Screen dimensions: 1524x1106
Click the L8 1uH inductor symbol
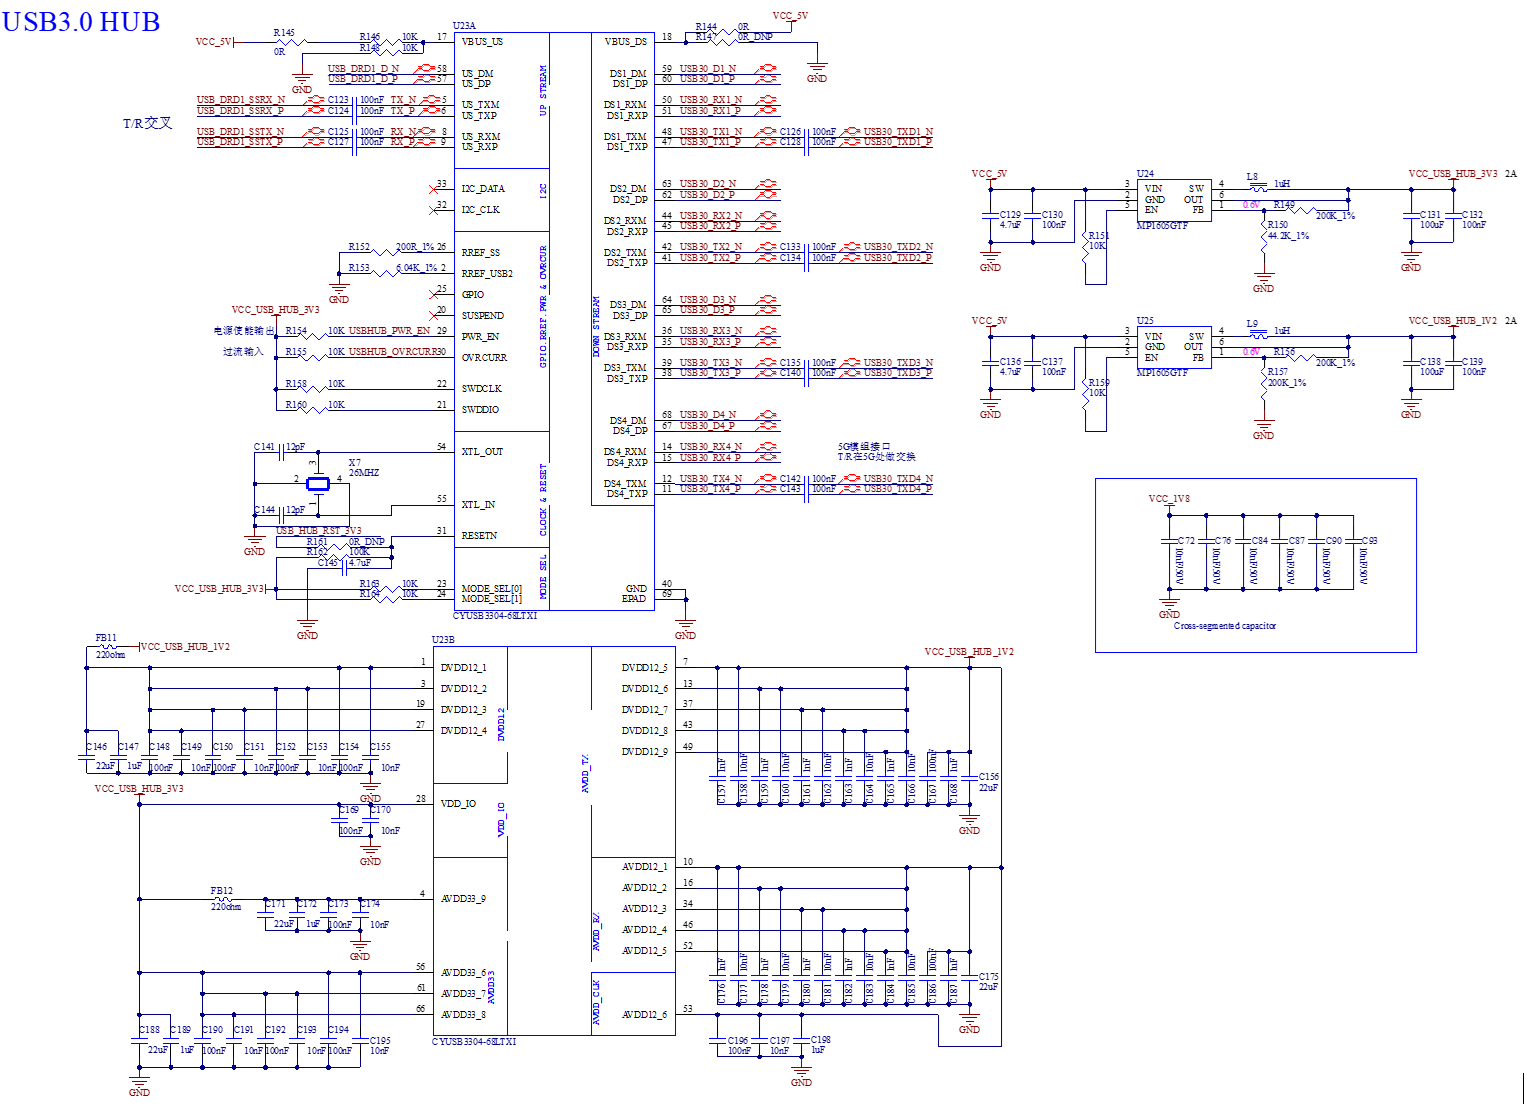1257,187
